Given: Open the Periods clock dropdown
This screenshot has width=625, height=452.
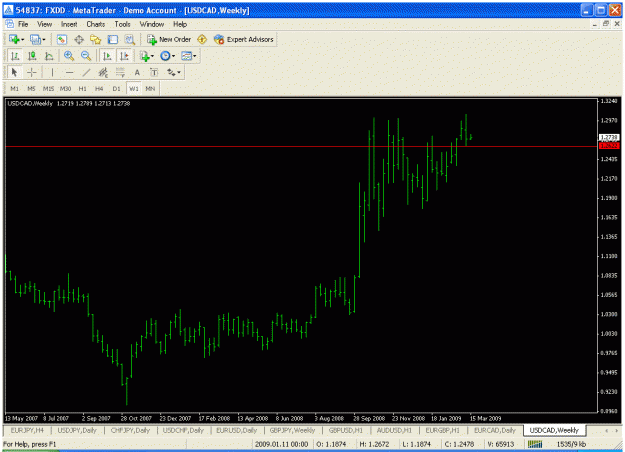Looking at the screenshot, I should pos(167,56).
